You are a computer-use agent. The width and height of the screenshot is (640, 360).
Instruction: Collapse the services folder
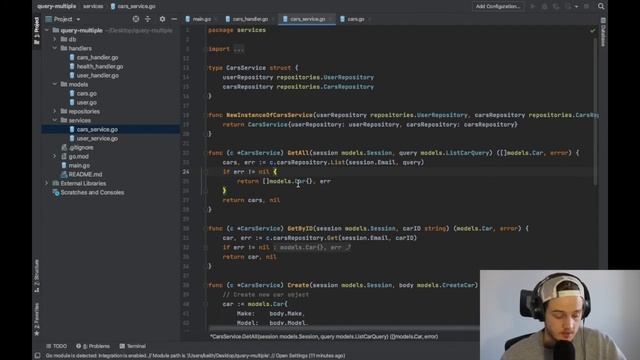(x=55, y=120)
